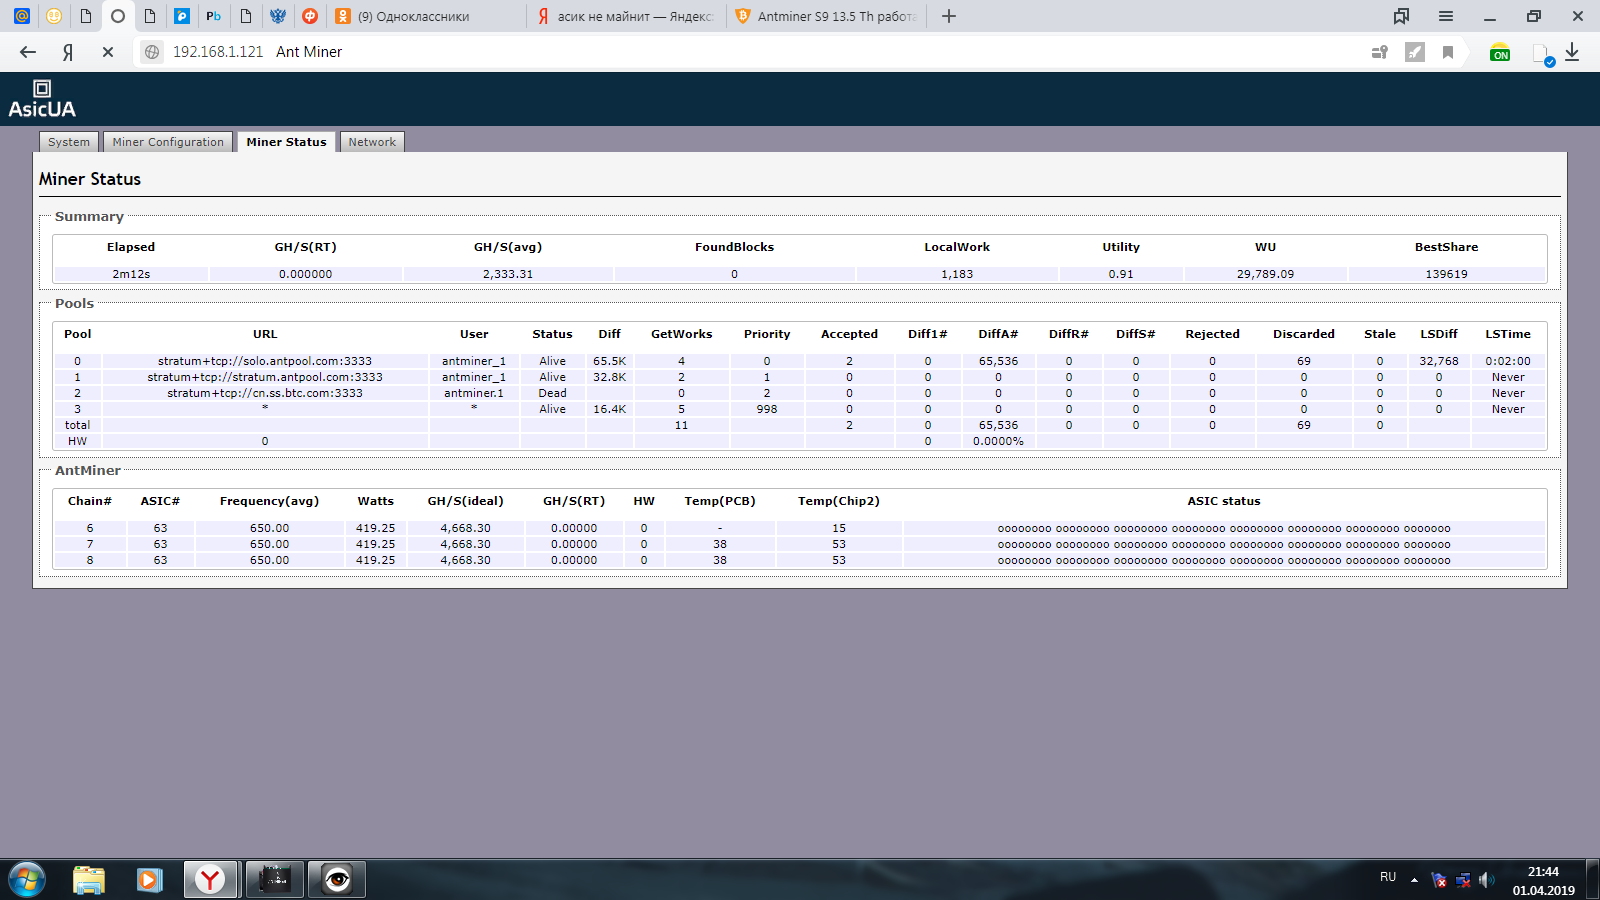The image size is (1600, 900).
Task: Open the Miner Configuration tab
Action: click(168, 142)
